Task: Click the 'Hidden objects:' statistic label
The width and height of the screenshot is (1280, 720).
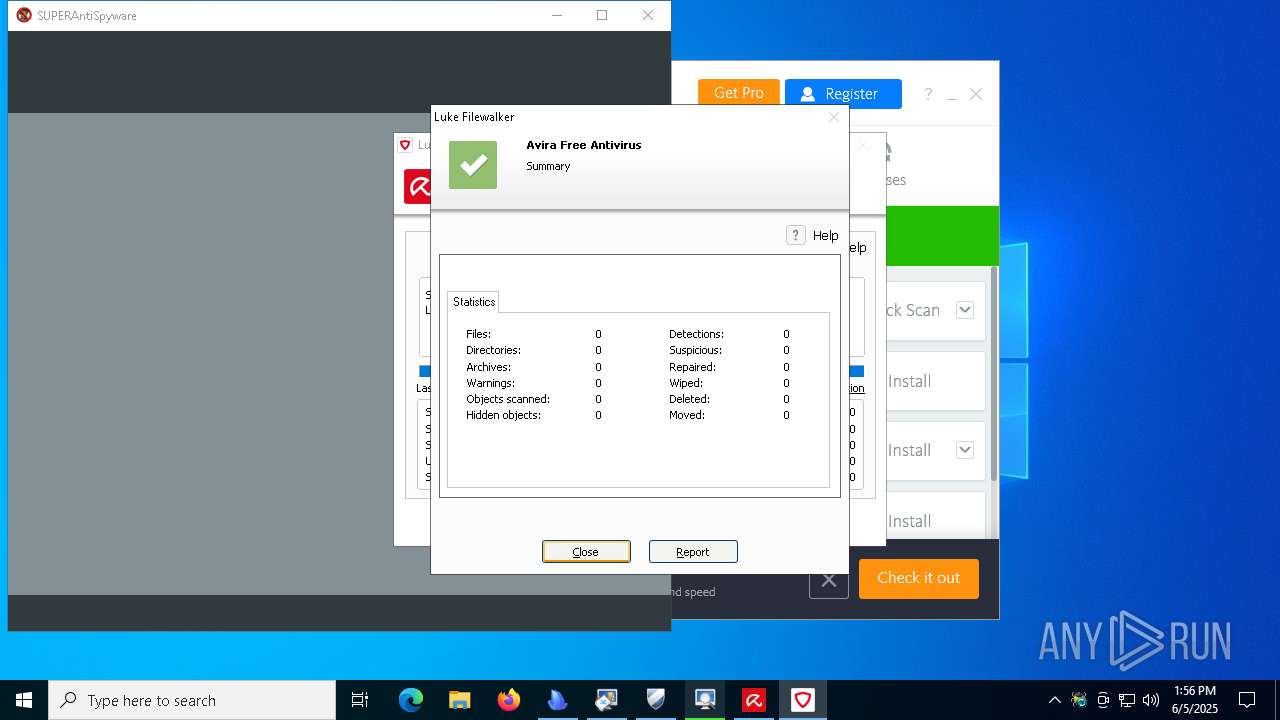Action: pos(503,415)
